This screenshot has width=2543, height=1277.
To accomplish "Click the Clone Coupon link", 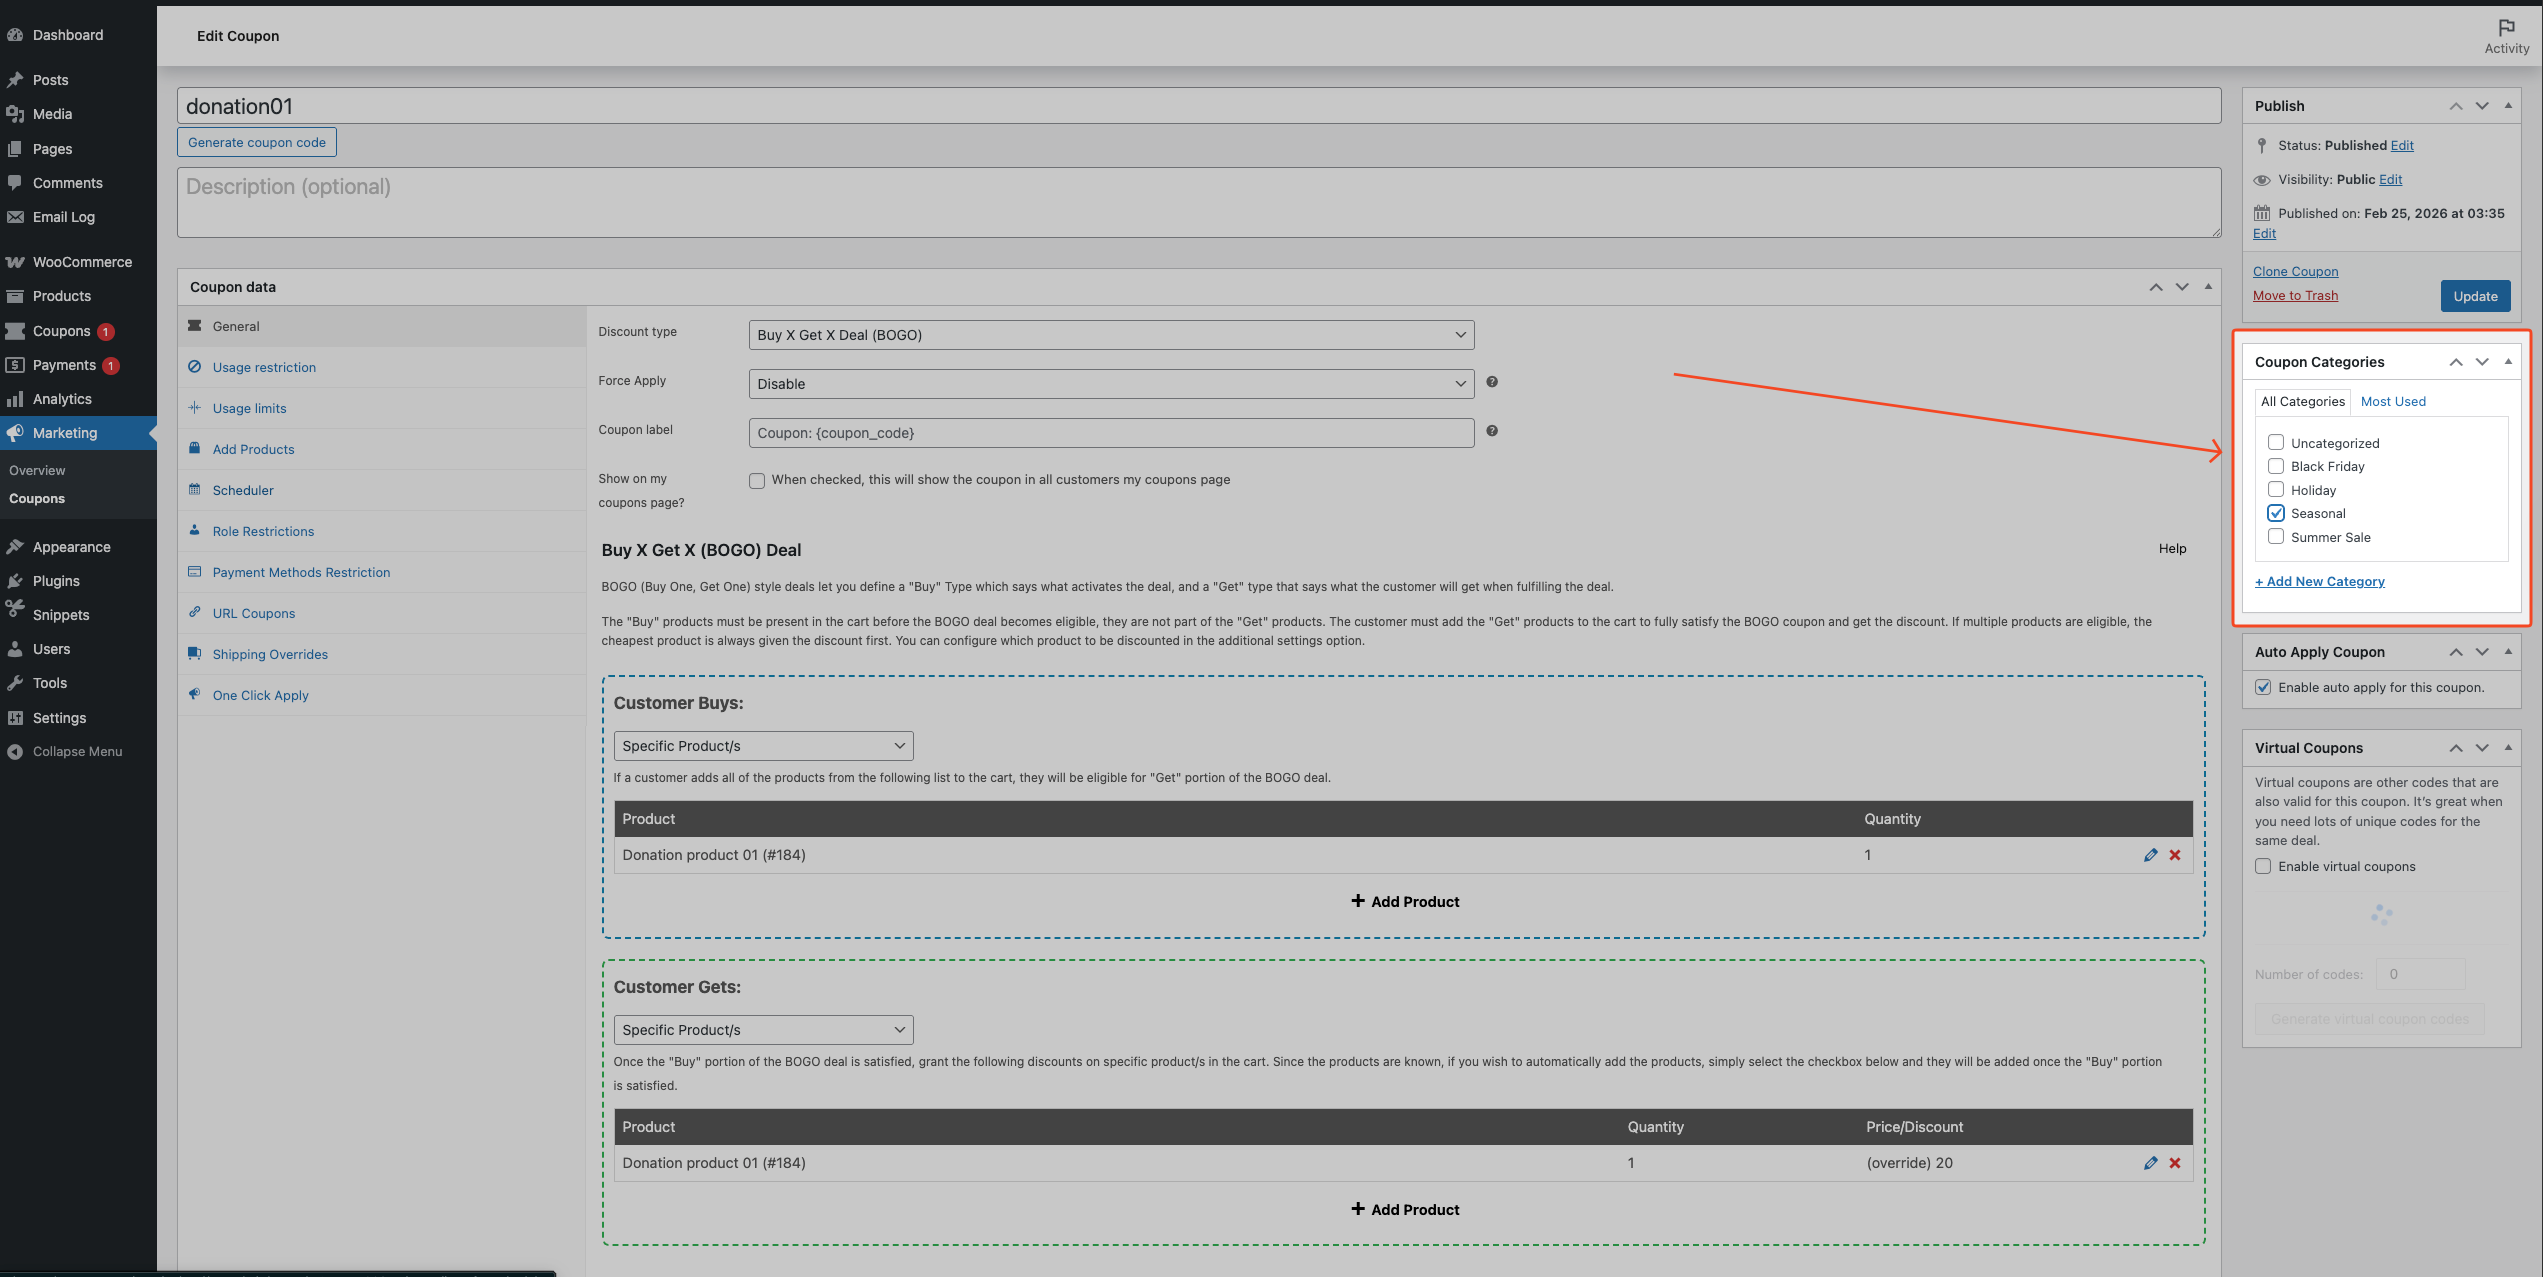I will pyautogui.click(x=2295, y=271).
